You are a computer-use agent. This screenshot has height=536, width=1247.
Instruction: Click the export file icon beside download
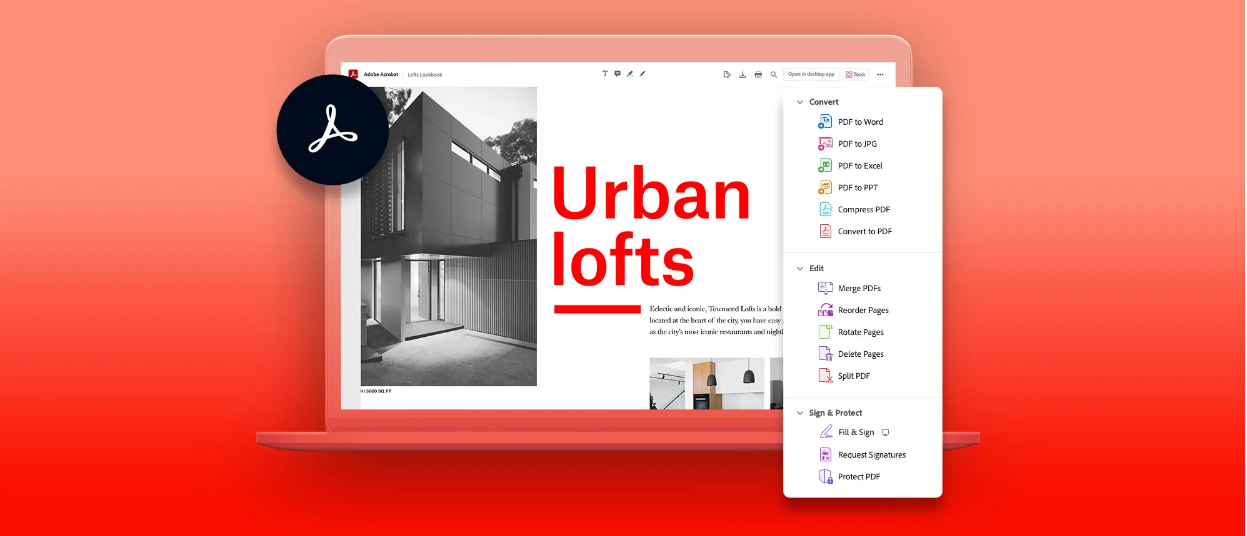(x=727, y=74)
